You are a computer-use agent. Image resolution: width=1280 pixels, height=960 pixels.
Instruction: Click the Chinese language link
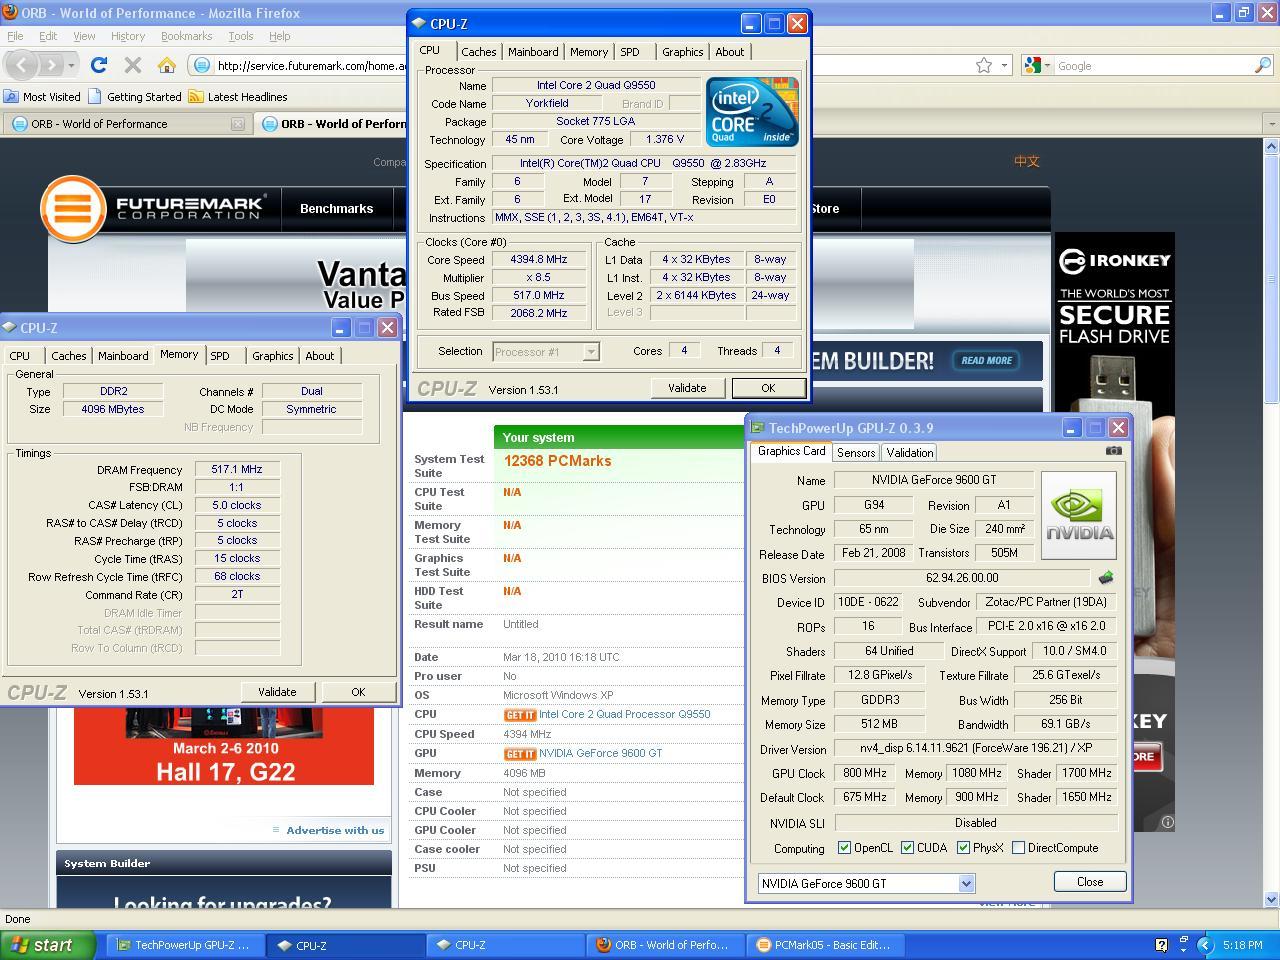tap(1027, 161)
